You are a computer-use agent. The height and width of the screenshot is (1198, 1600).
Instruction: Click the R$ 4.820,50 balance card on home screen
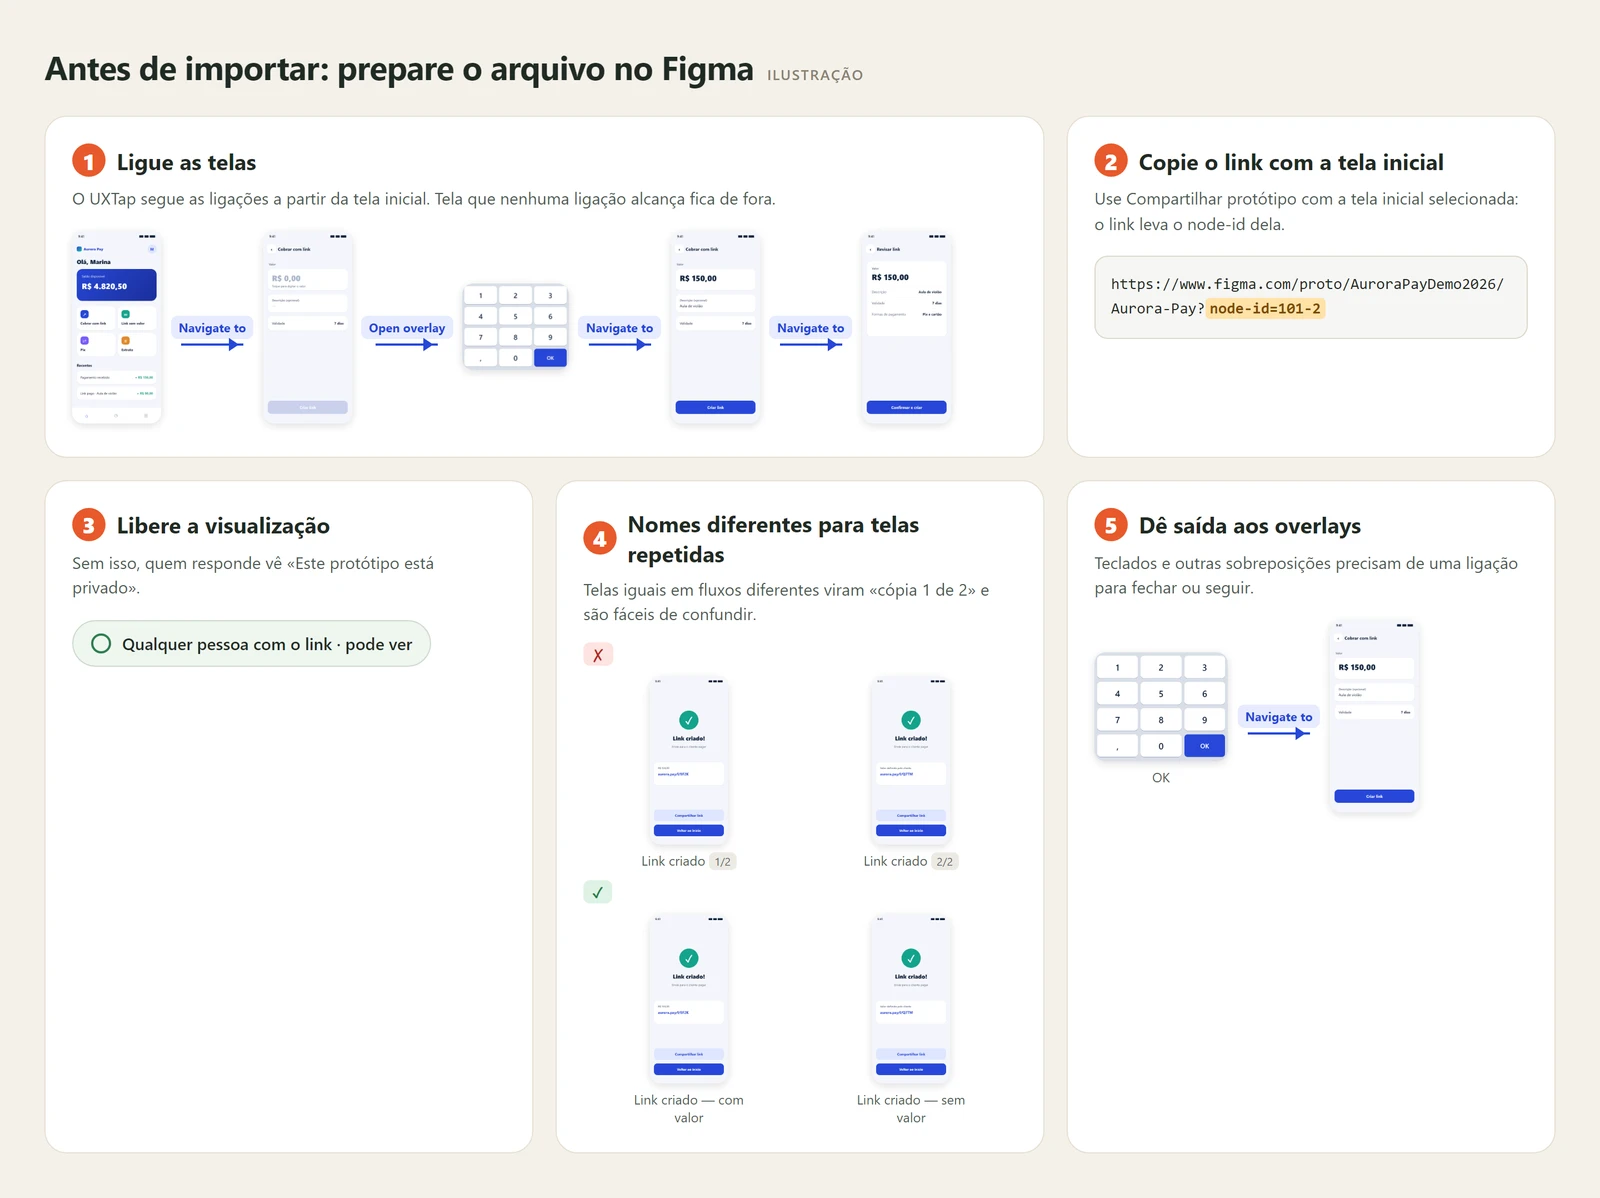pyautogui.click(x=117, y=285)
